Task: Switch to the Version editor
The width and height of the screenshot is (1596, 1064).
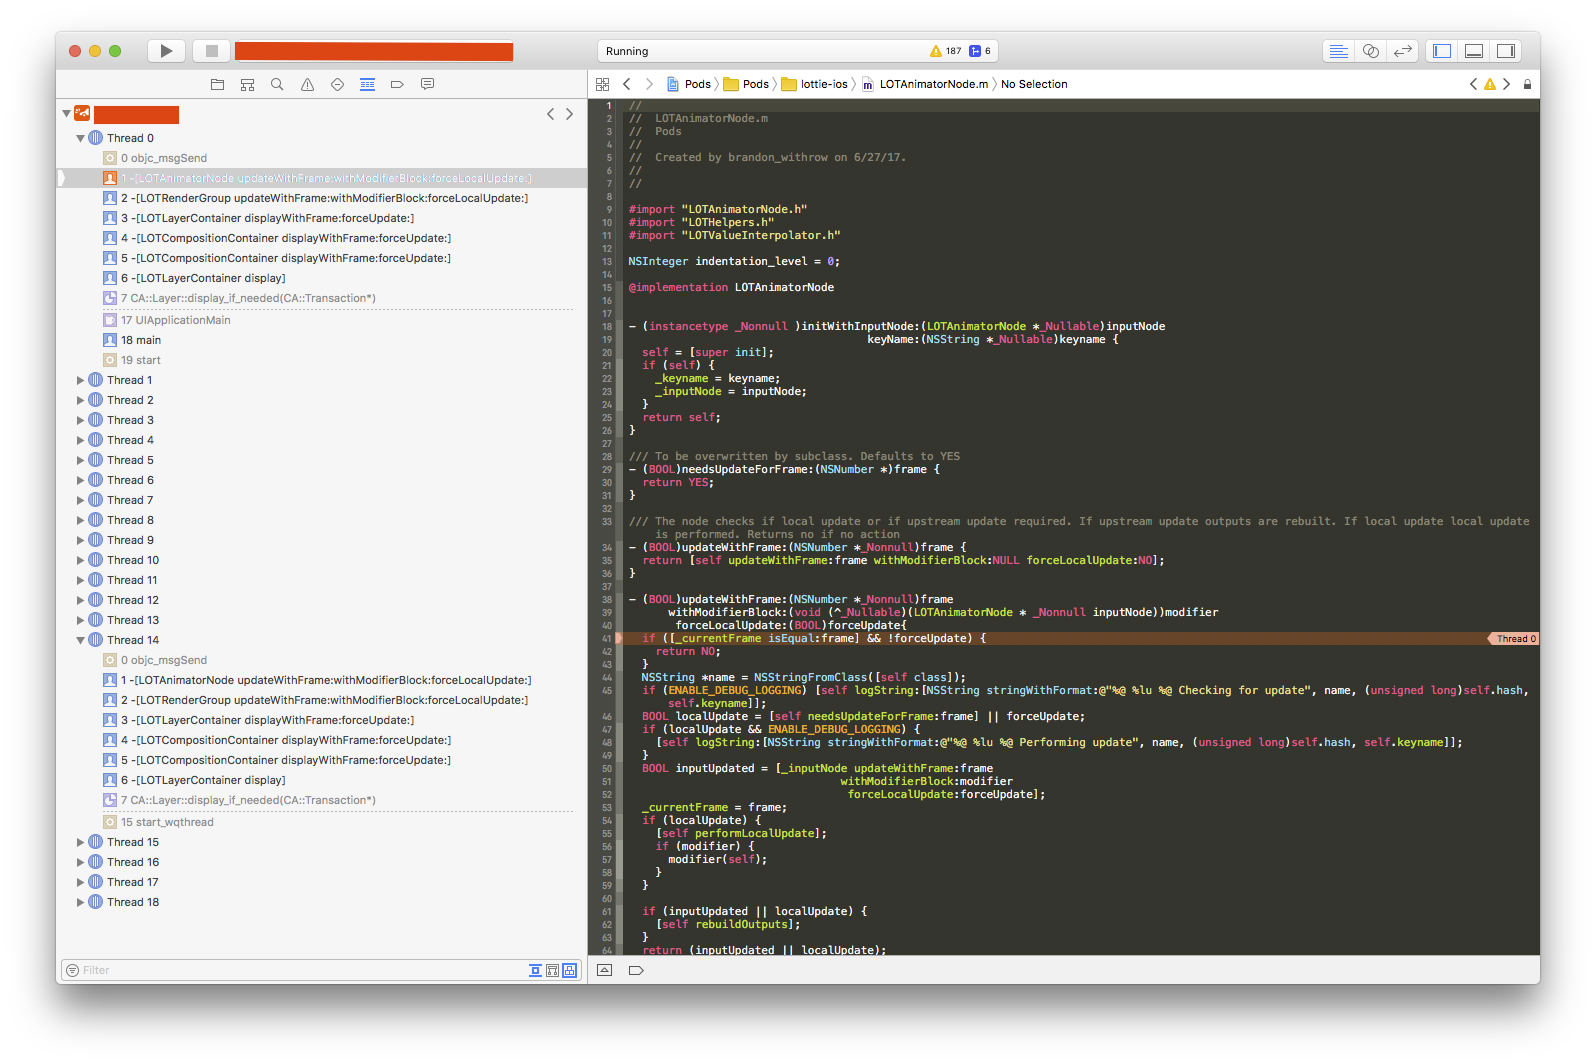Action: tap(1404, 51)
